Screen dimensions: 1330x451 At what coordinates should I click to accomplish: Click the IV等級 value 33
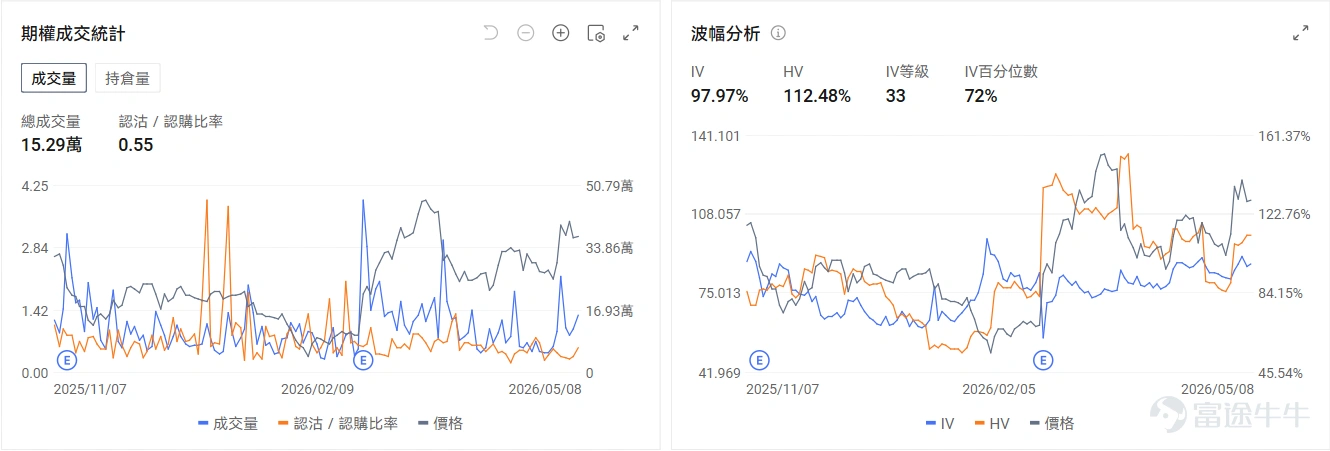pos(896,96)
